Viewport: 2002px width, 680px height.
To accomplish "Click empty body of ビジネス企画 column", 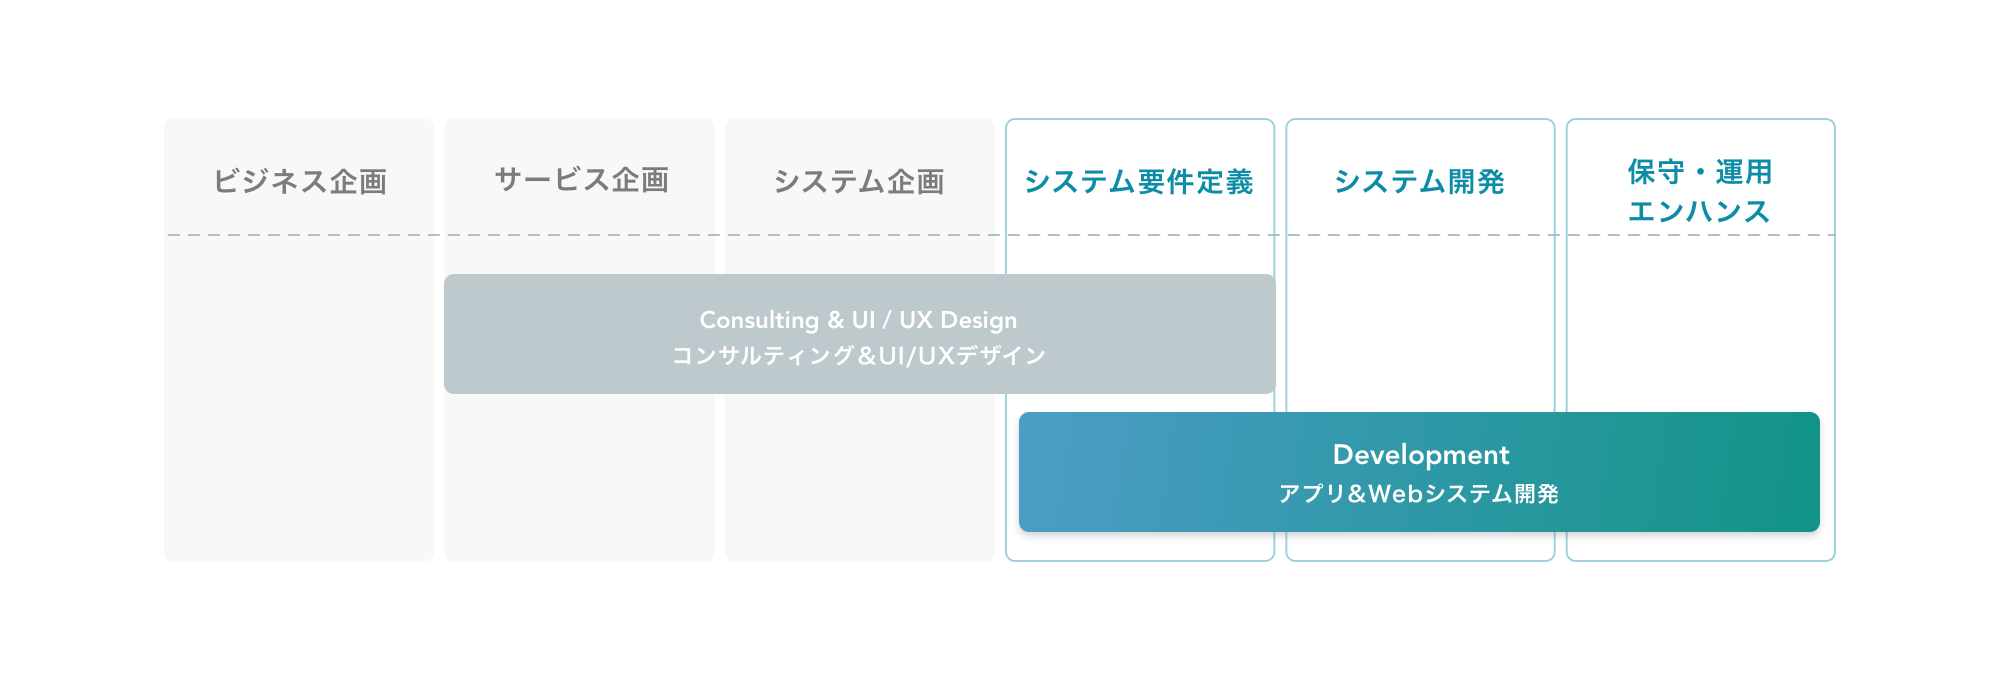I will [300, 400].
